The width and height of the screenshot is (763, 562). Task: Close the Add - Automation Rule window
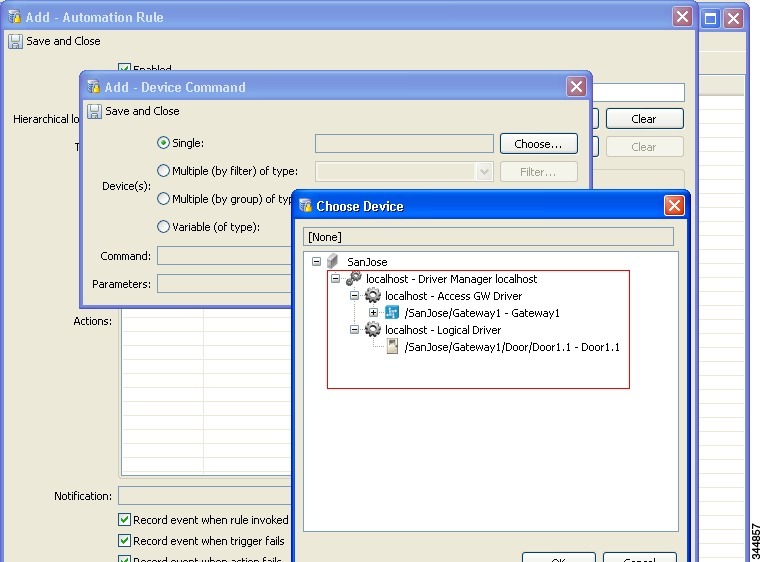tap(683, 17)
